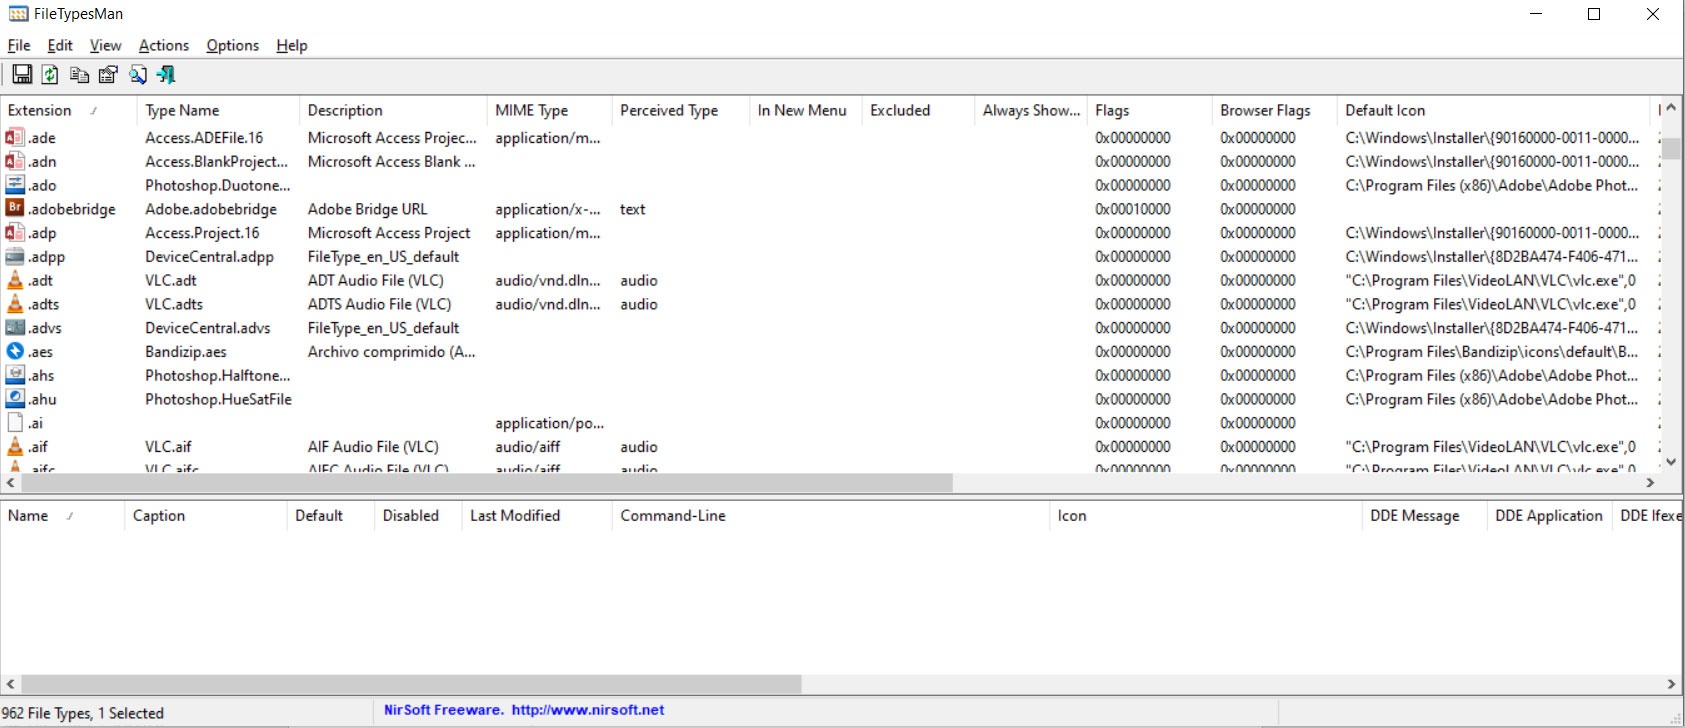Click the lower pane horizontal scrollbar thumb
The height and width of the screenshot is (728, 1685).
(x=411, y=684)
